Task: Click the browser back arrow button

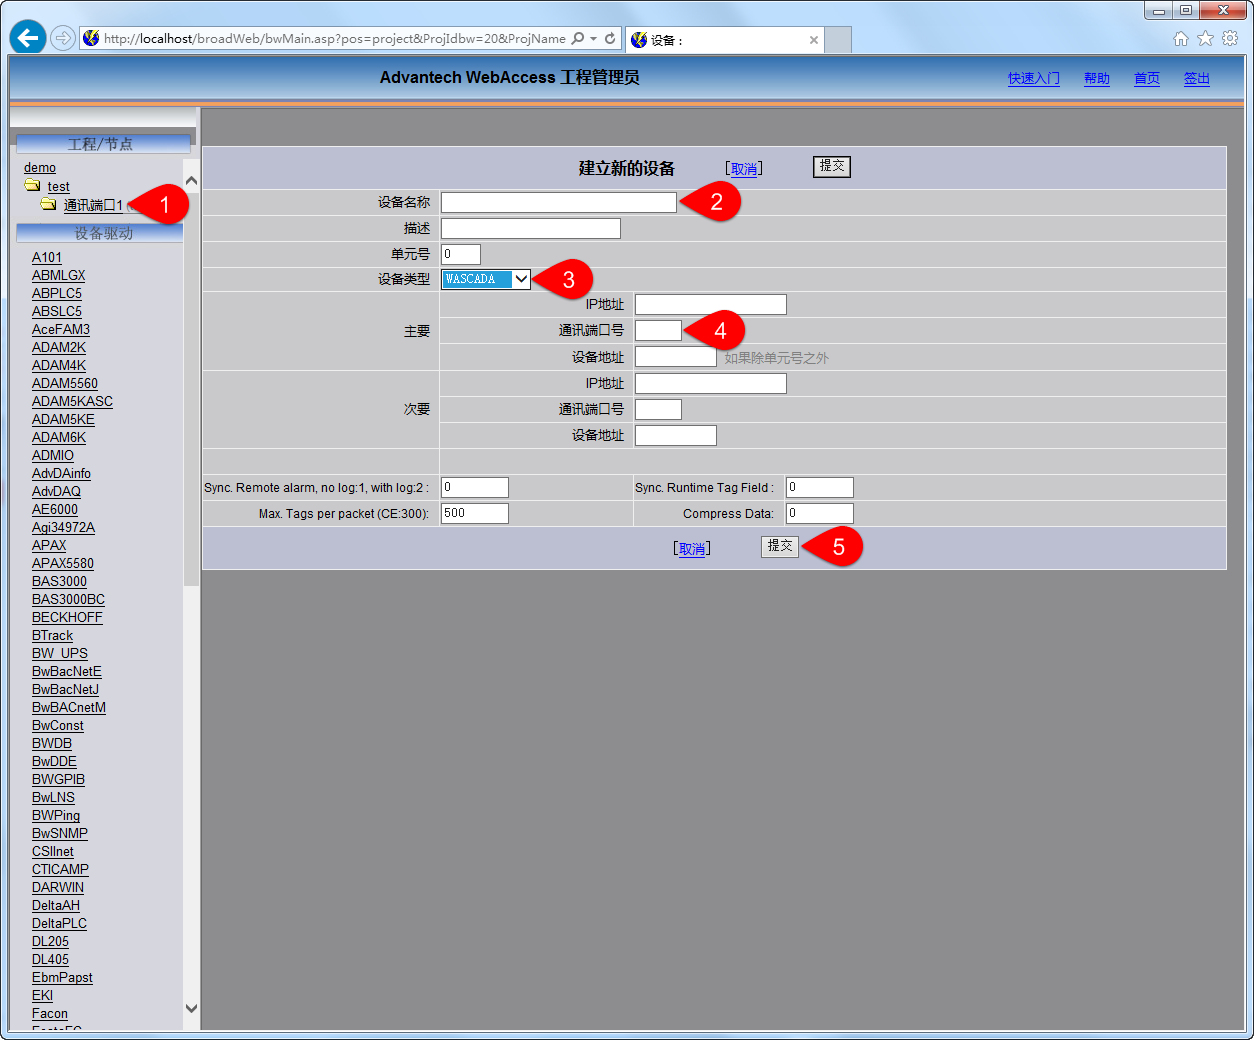Action: [28, 38]
